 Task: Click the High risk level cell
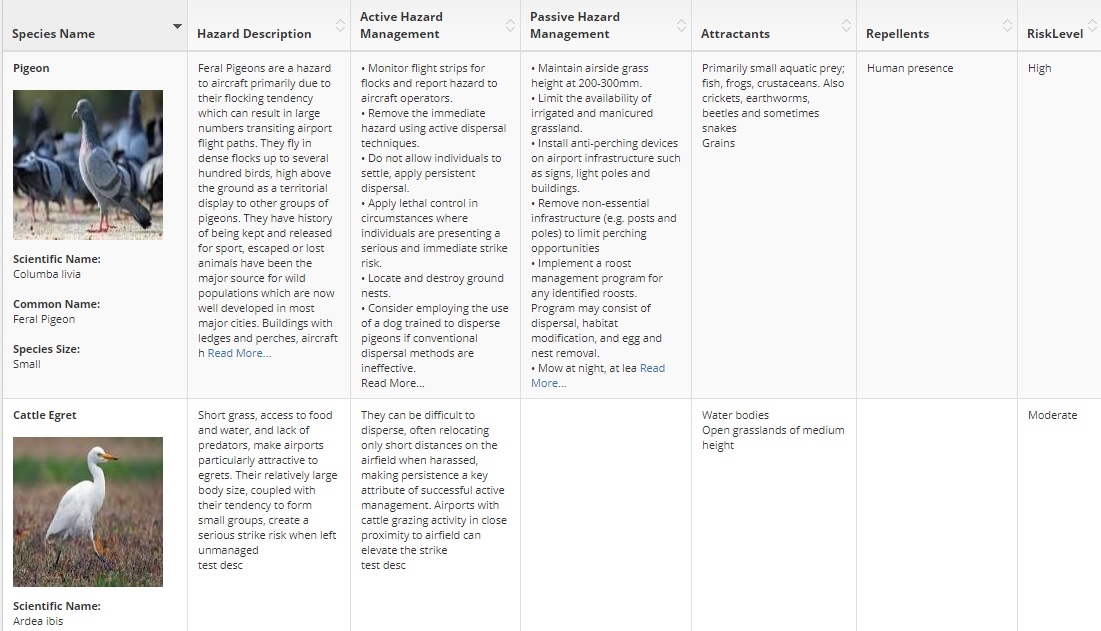click(x=1039, y=68)
